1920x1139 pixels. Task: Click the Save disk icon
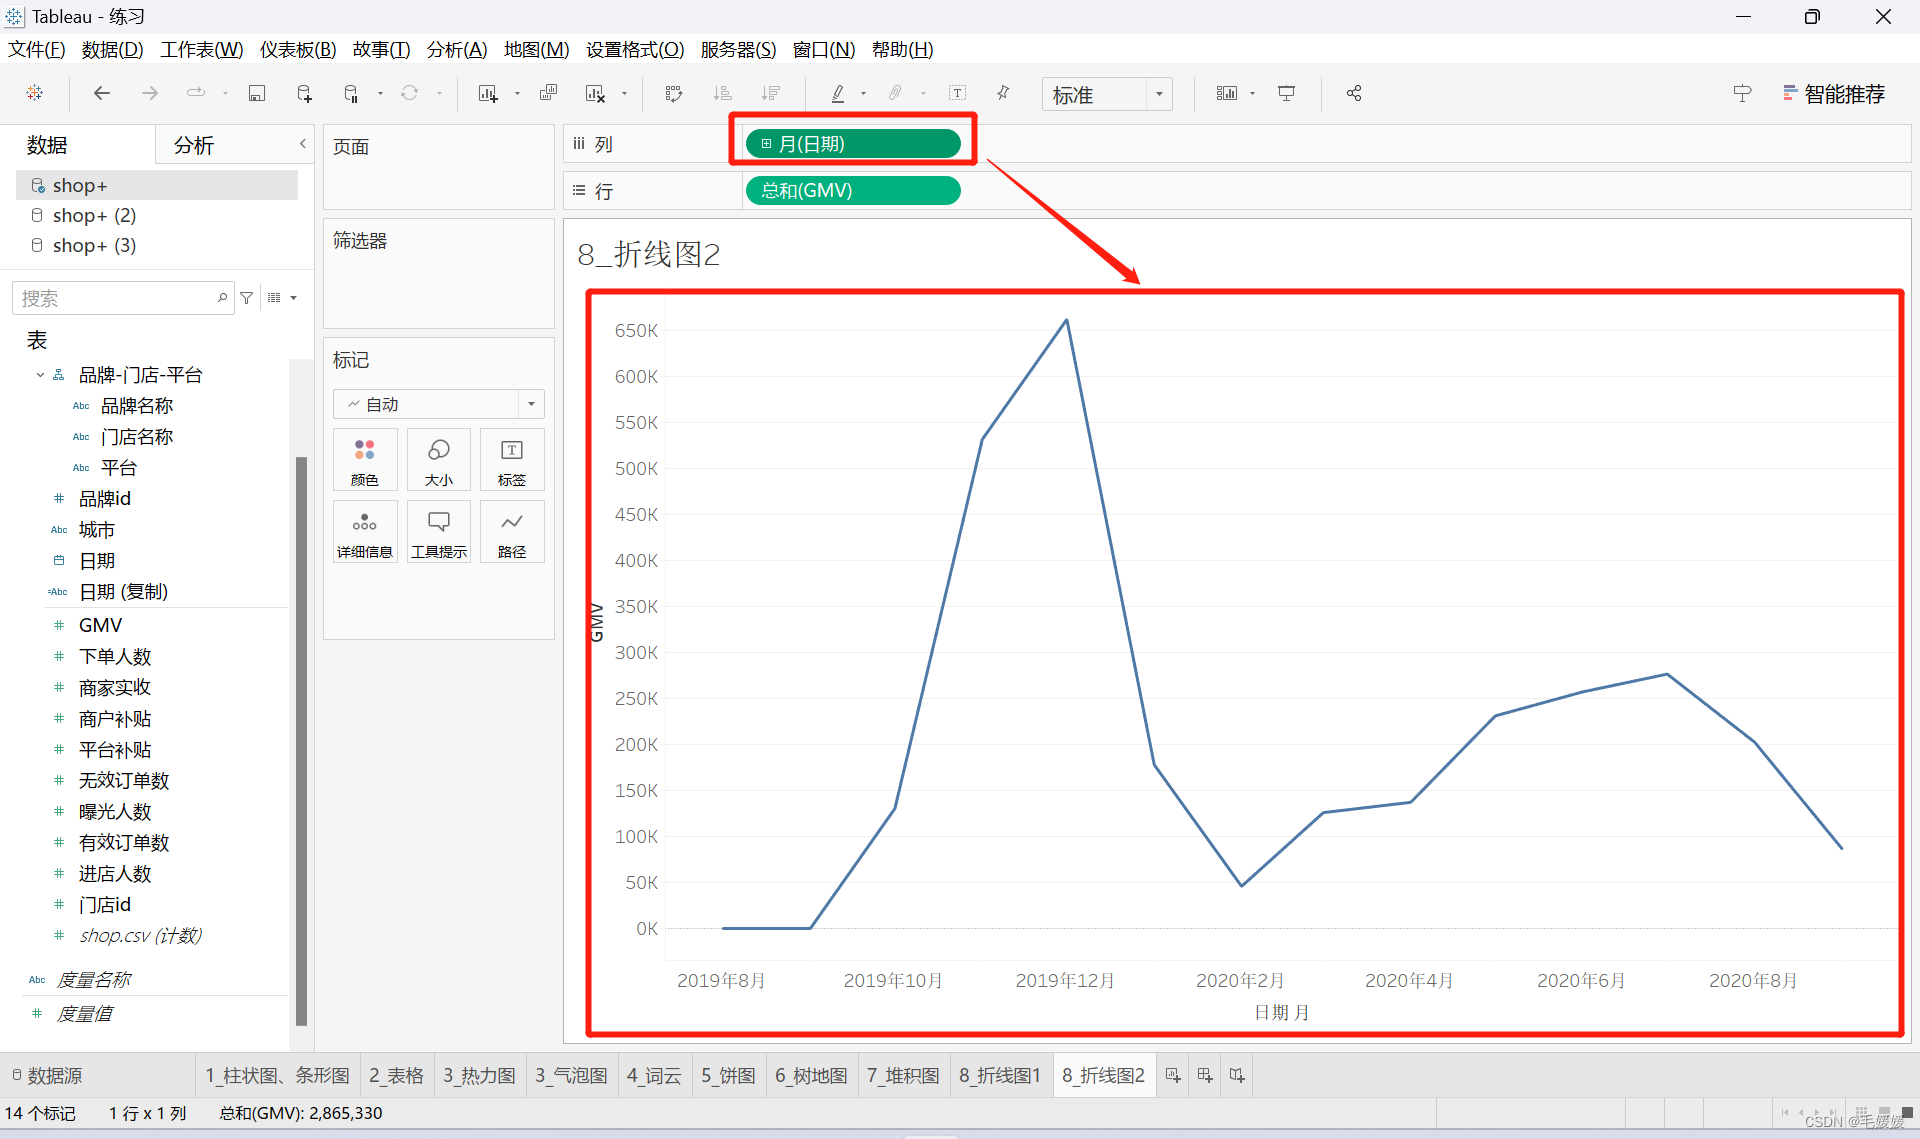point(257,93)
